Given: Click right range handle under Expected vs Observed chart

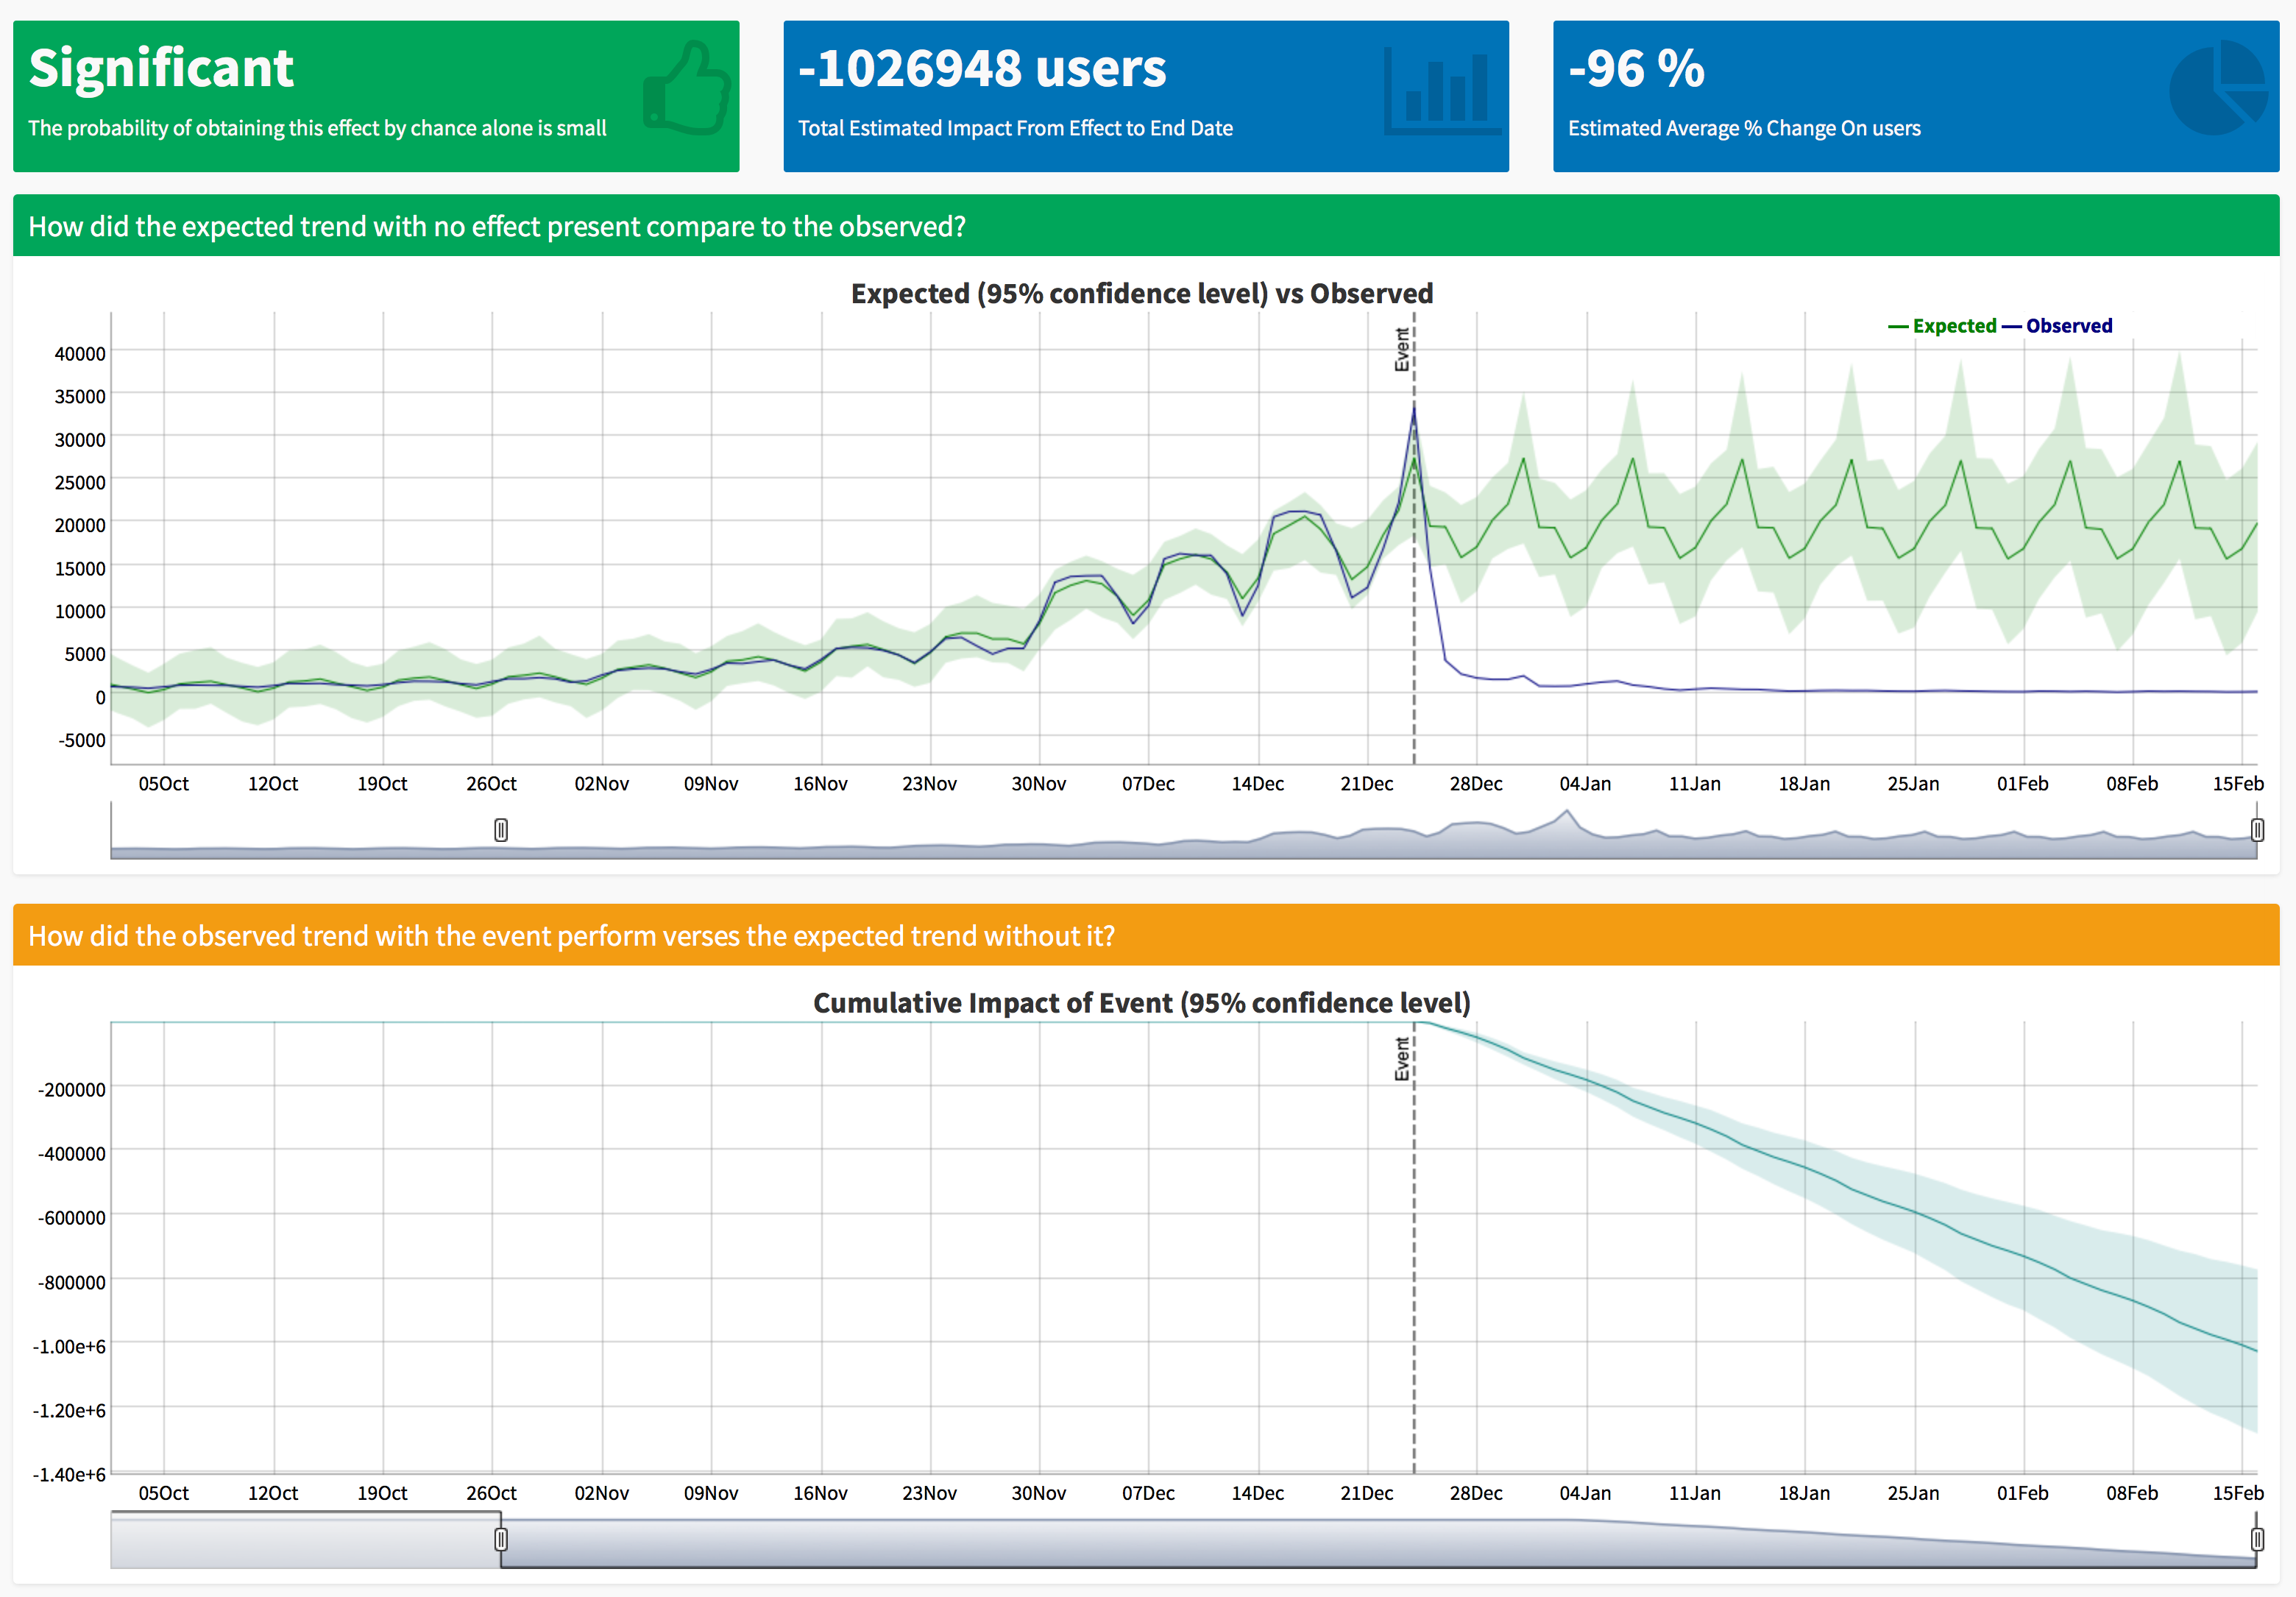Looking at the screenshot, I should 2257,830.
